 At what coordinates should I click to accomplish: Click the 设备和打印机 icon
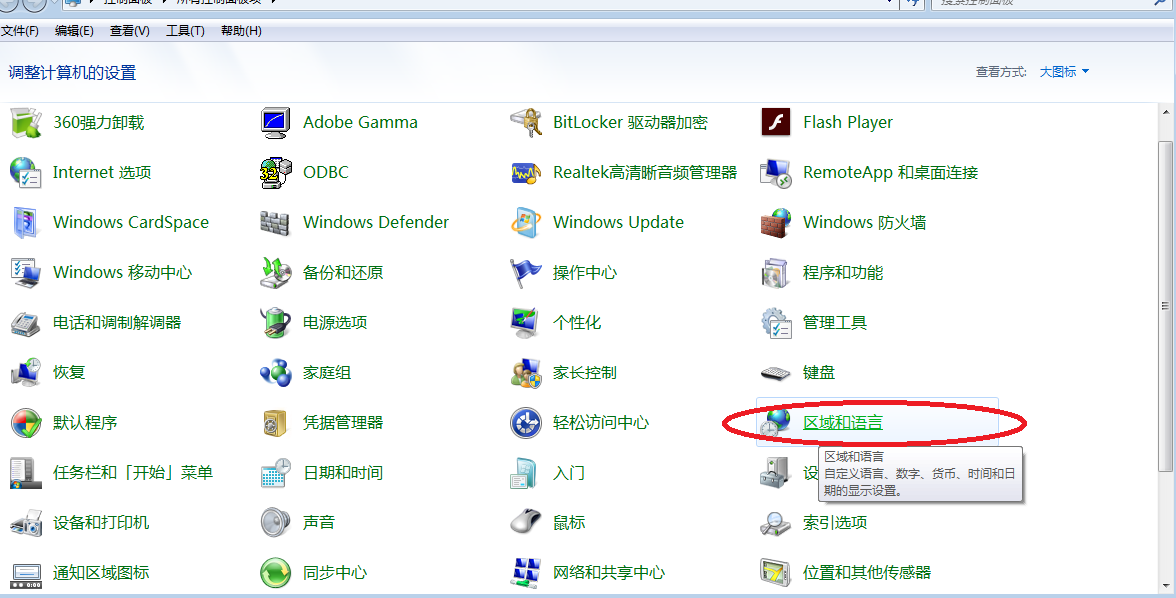[x=26, y=523]
